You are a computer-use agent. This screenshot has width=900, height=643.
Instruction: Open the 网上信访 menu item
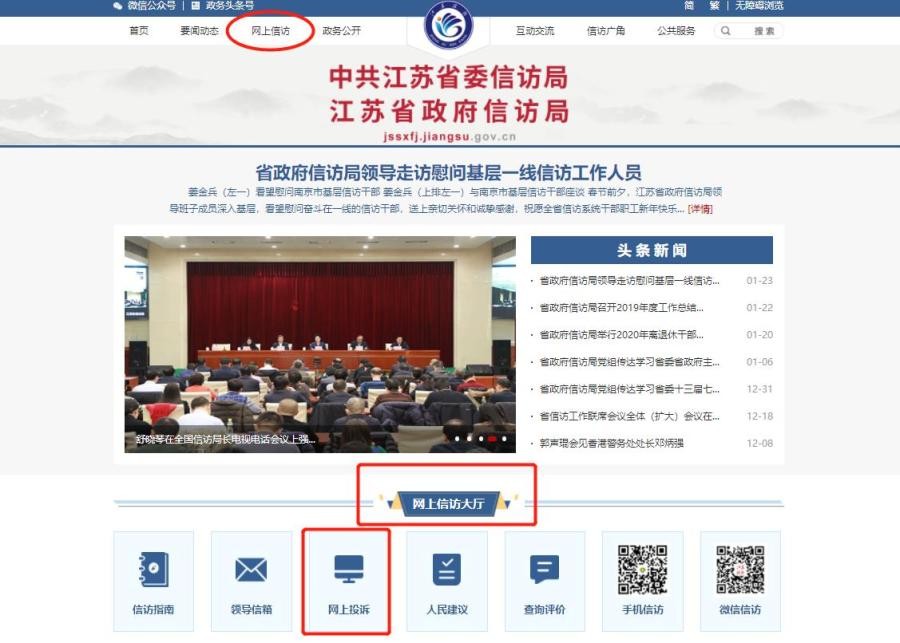click(x=270, y=31)
